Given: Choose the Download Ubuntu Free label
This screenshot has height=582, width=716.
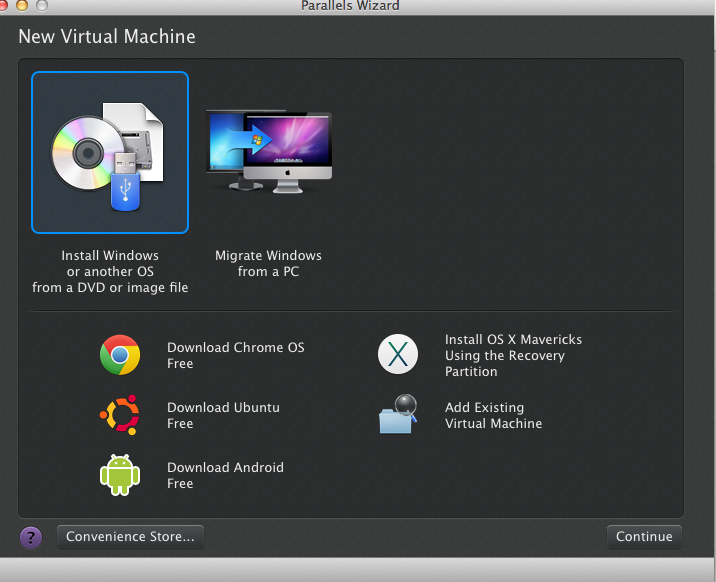Looking at the screenshot, I should (223, 415).
